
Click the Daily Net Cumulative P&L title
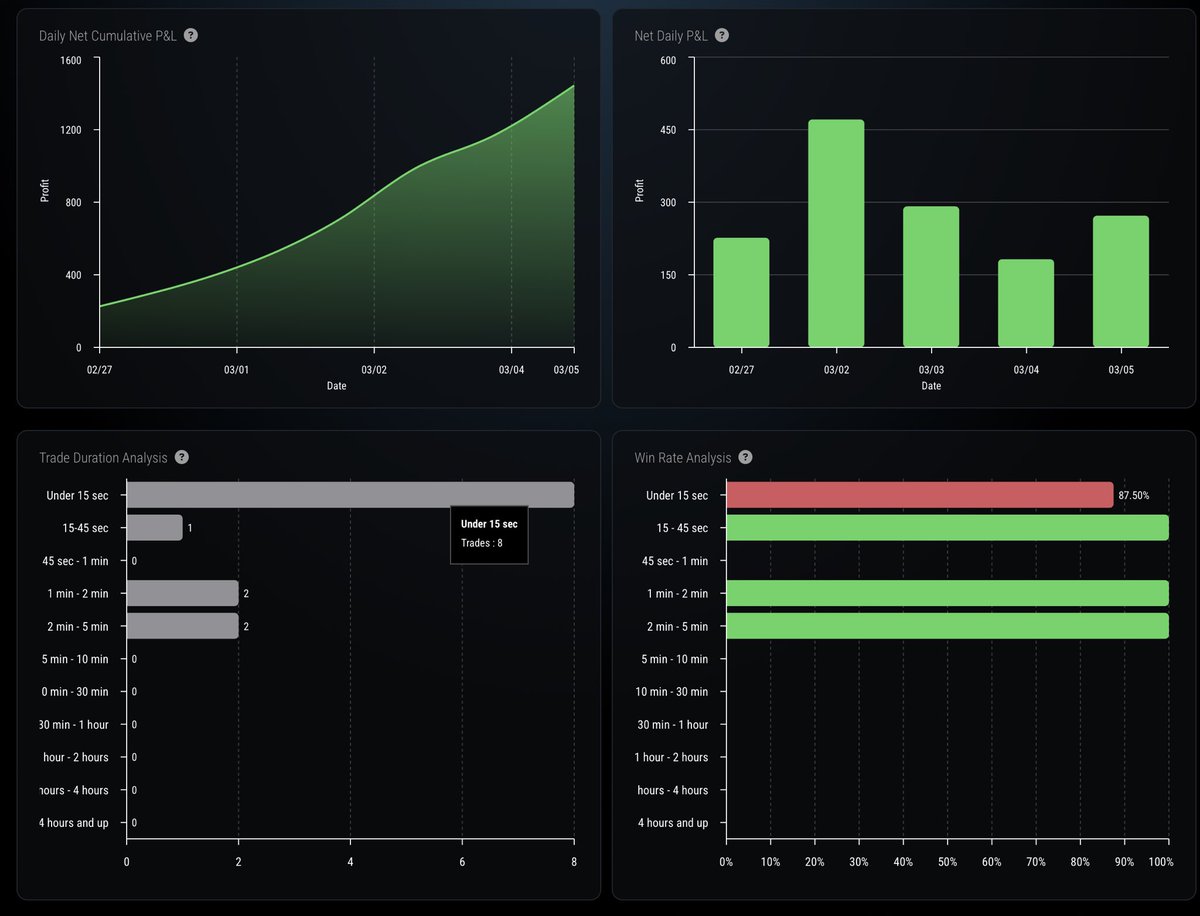(108, 36)
